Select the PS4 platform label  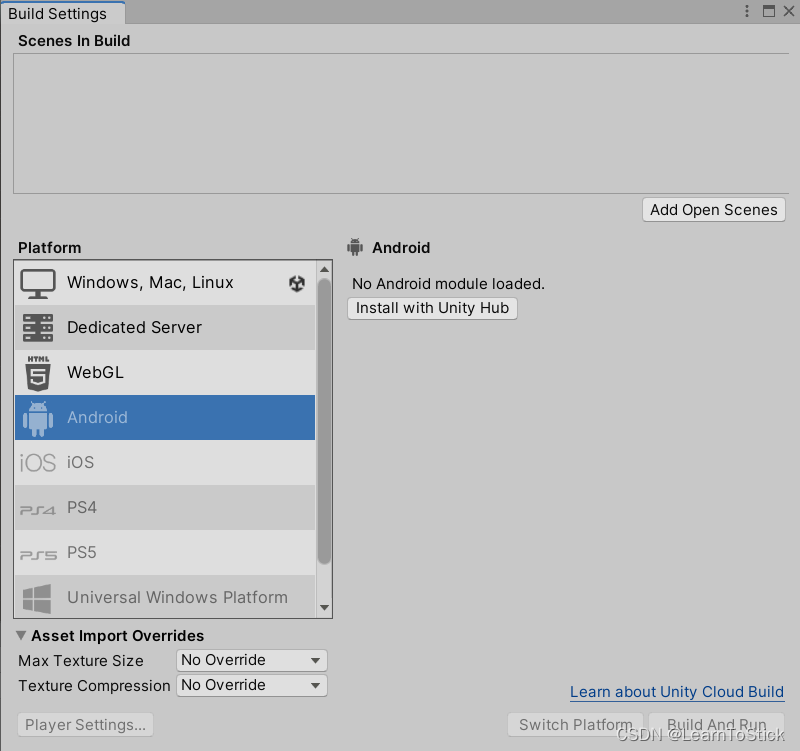82,508
